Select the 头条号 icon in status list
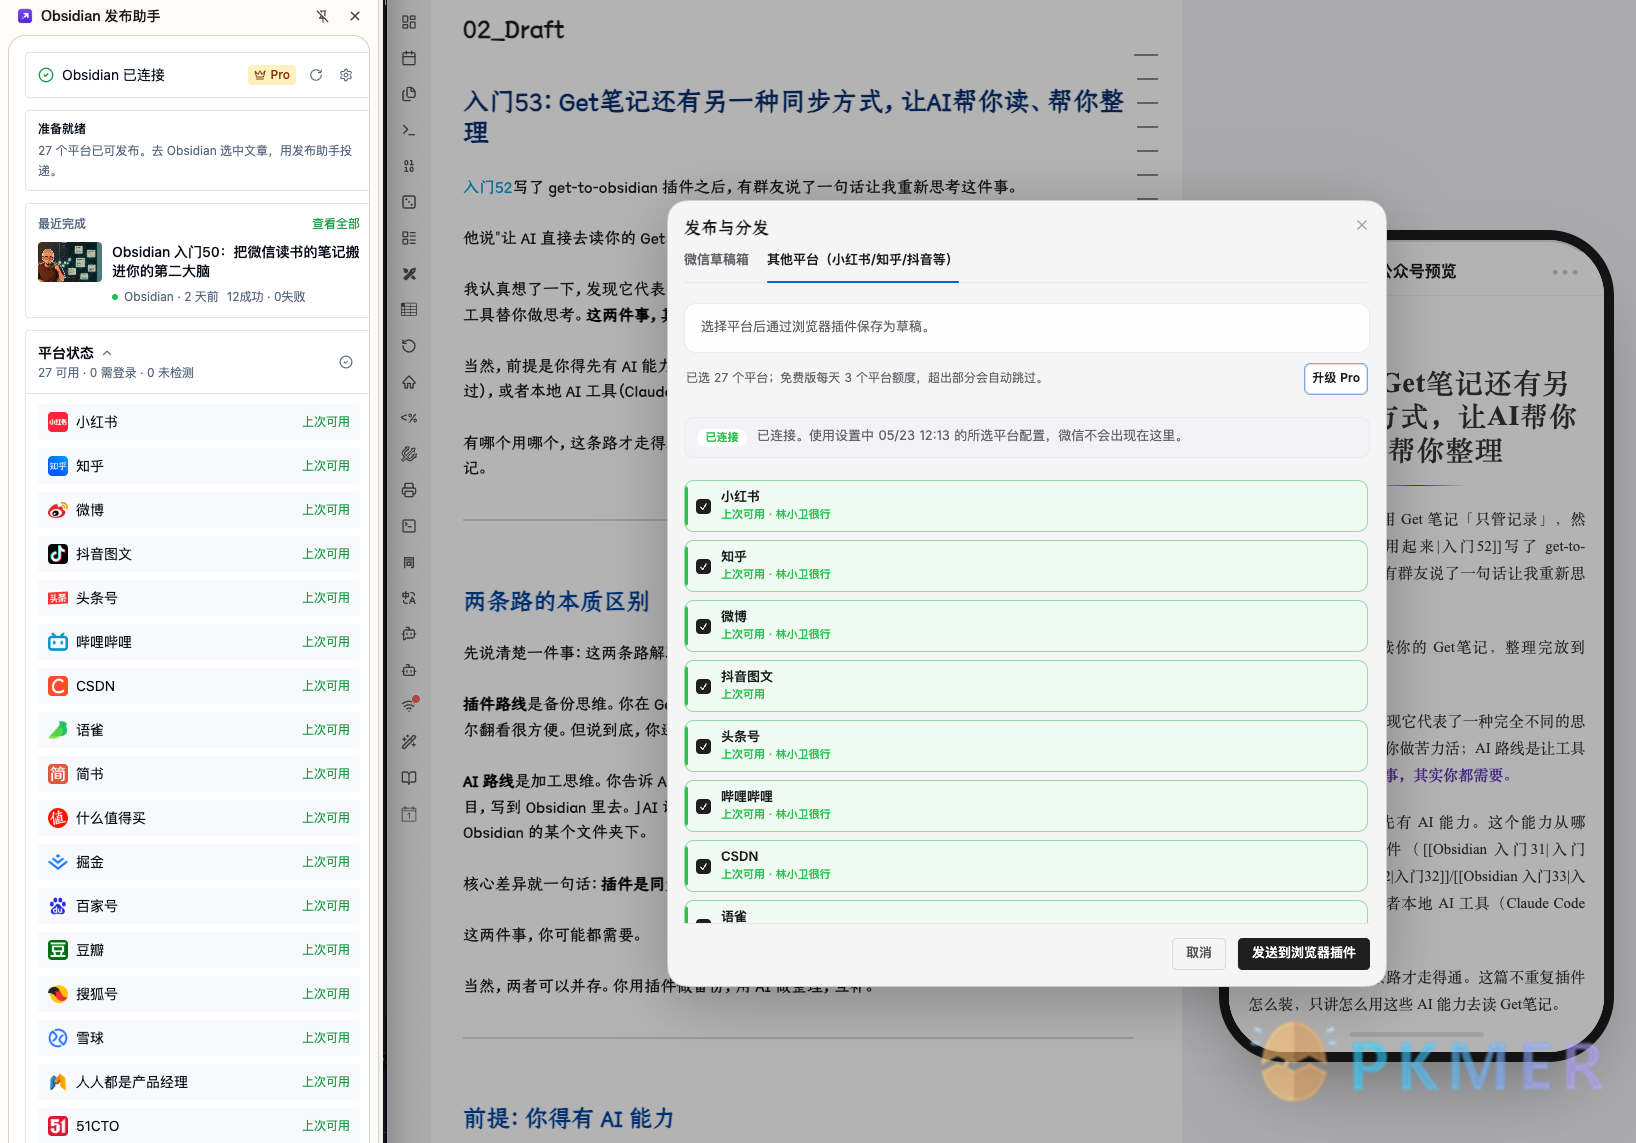The height and width of the screenshot is (1143, 1636). (x=58, y=598)
